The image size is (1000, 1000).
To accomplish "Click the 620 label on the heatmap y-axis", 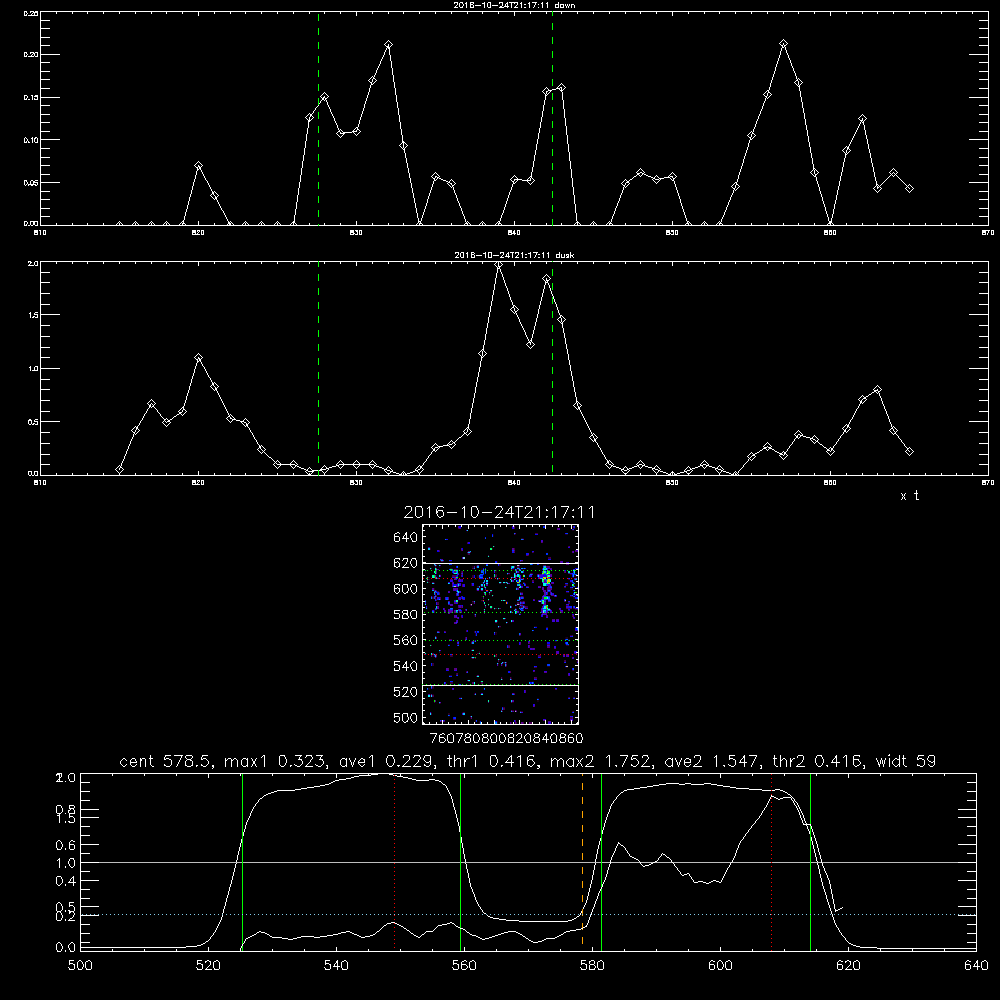I will (406, 563).
